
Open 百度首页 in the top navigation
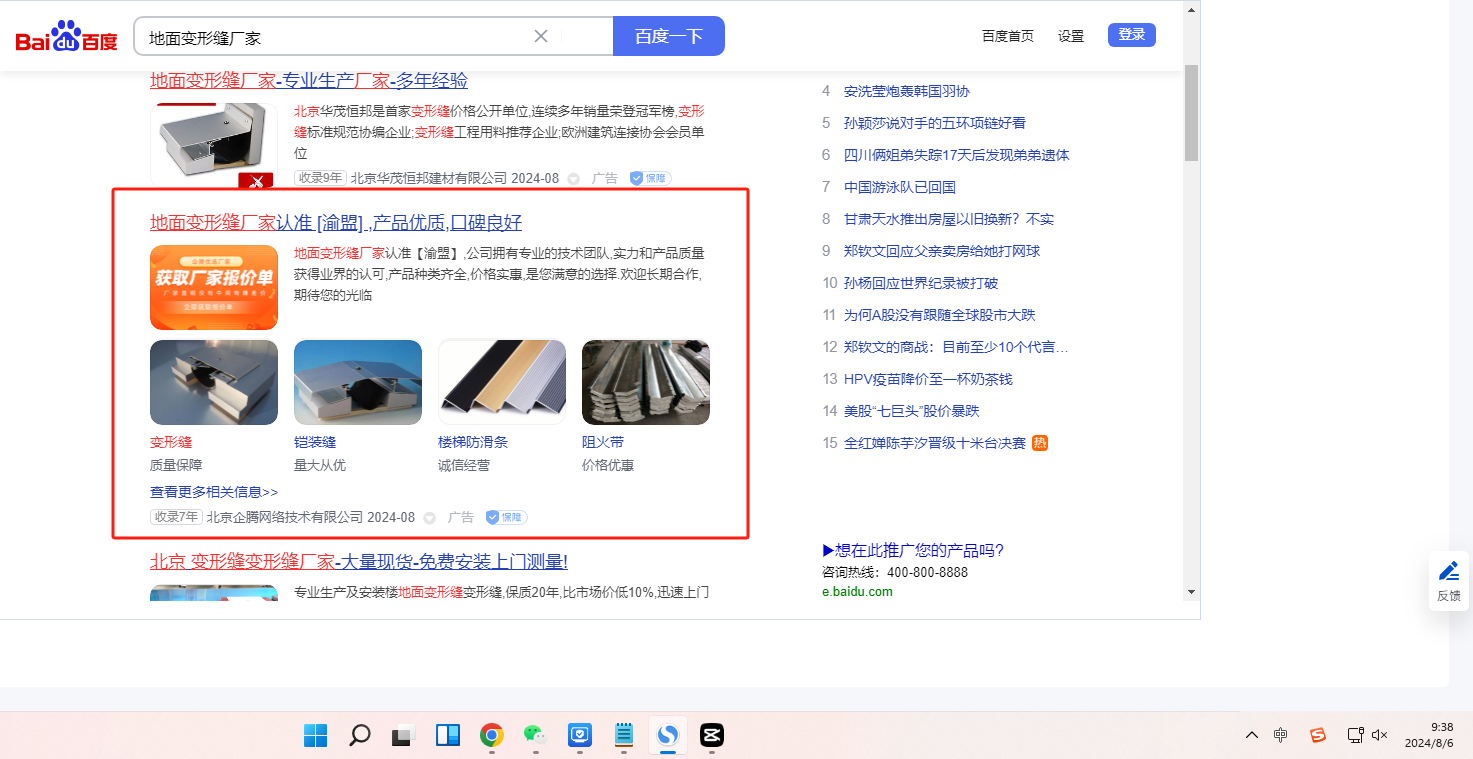click(1007, 36)
